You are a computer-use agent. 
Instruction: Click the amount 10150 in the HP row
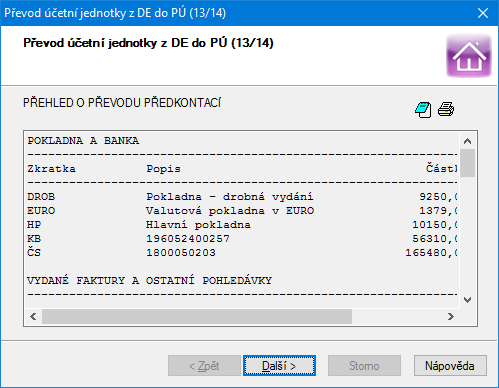click(435, 225)
